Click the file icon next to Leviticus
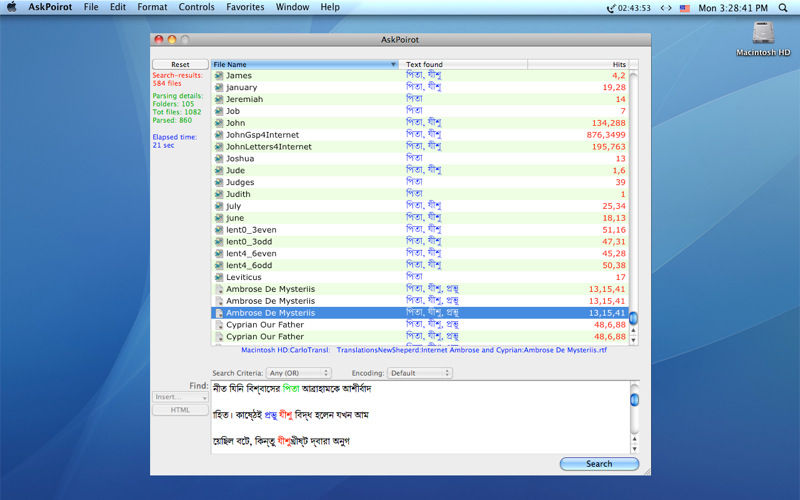800x500 pixels. 219,277
